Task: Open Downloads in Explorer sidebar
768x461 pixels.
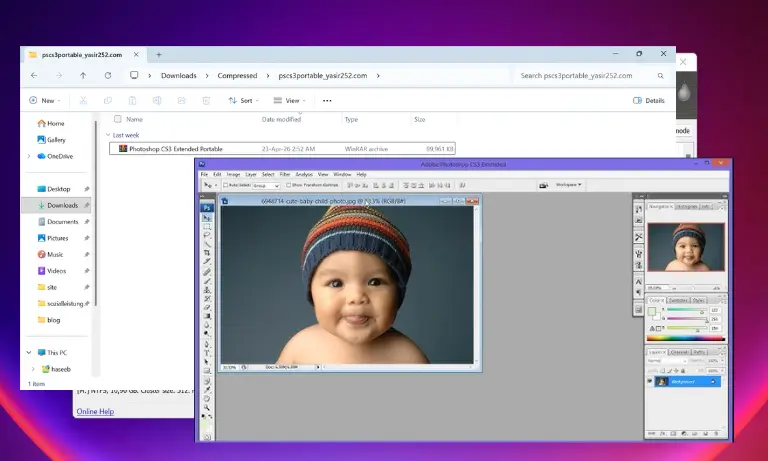Action: coord(57,205)
